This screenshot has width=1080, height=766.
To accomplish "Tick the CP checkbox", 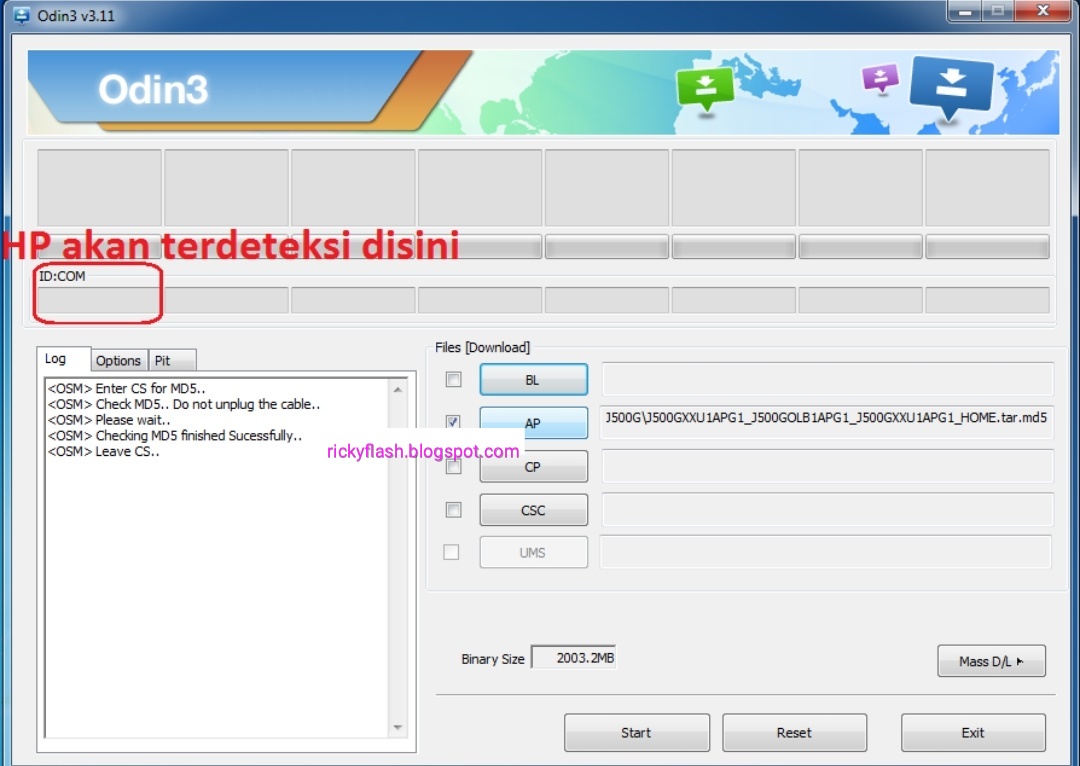I will click(453, 467).
